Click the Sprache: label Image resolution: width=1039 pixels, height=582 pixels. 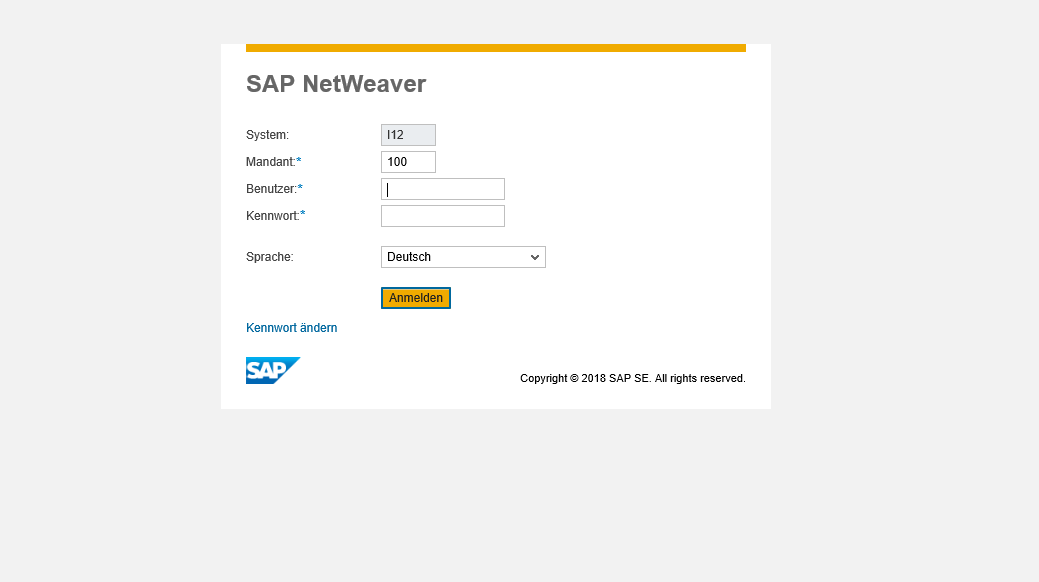(269, 257)
